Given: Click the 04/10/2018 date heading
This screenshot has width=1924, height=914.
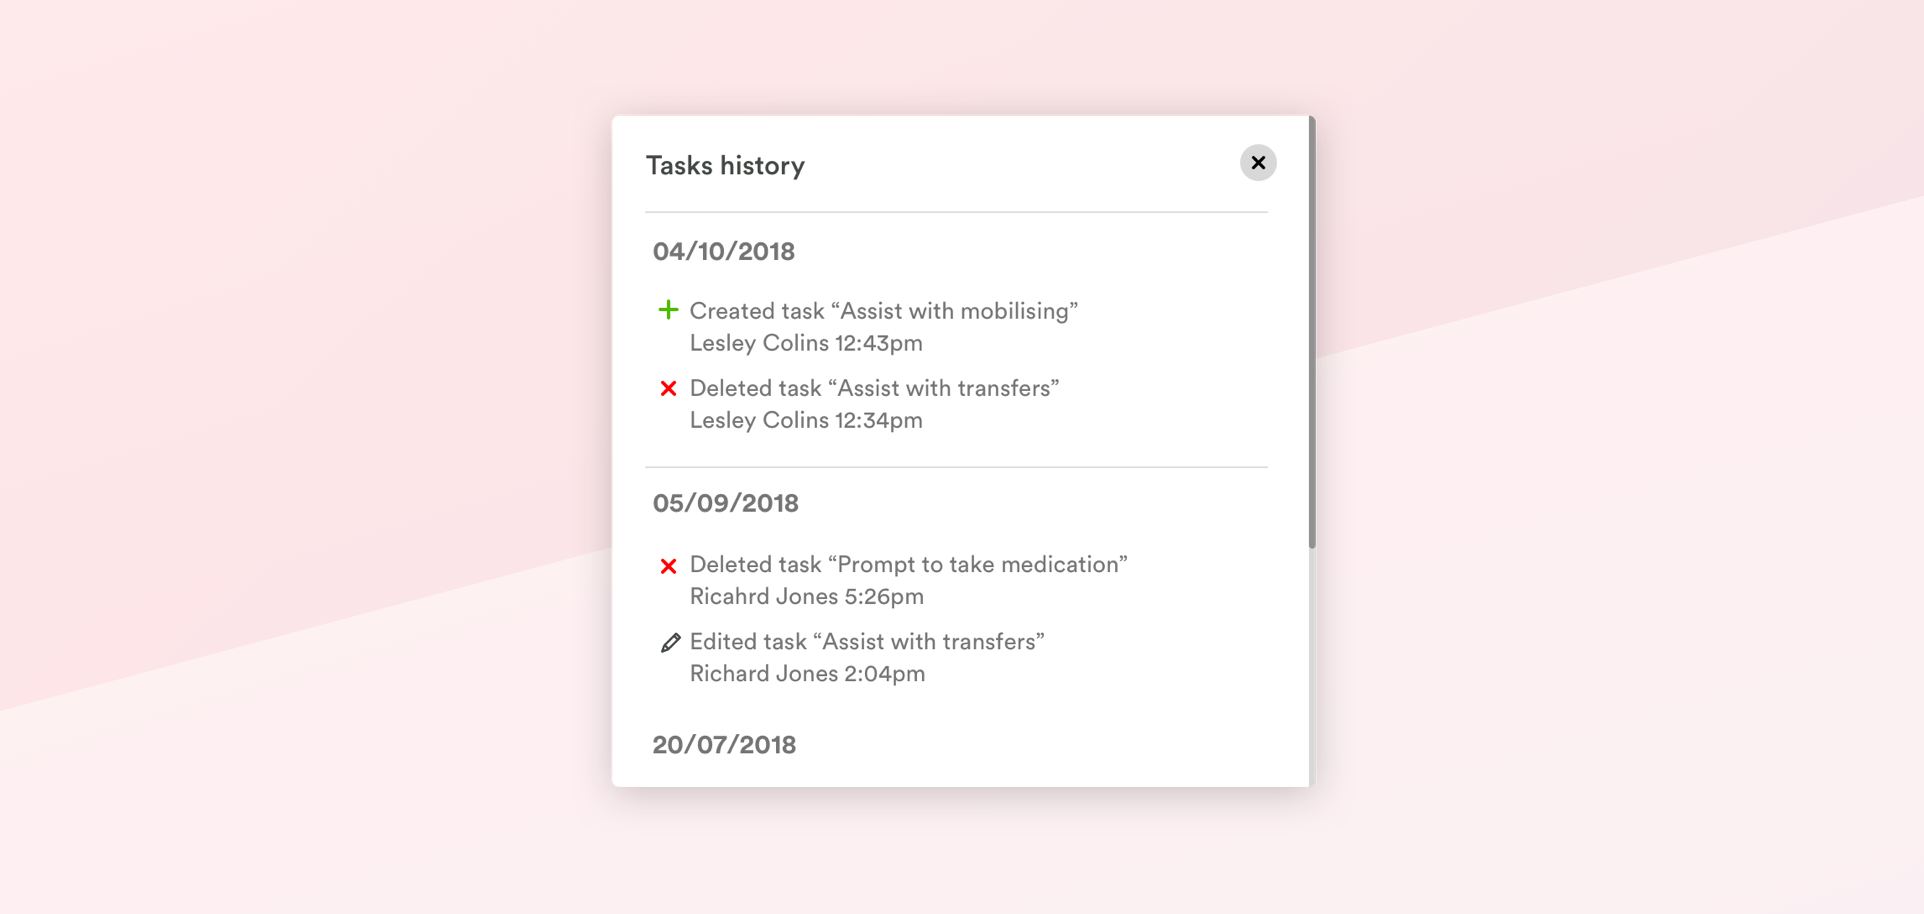Looking at the screenshot, I should [x=724, y=251].
